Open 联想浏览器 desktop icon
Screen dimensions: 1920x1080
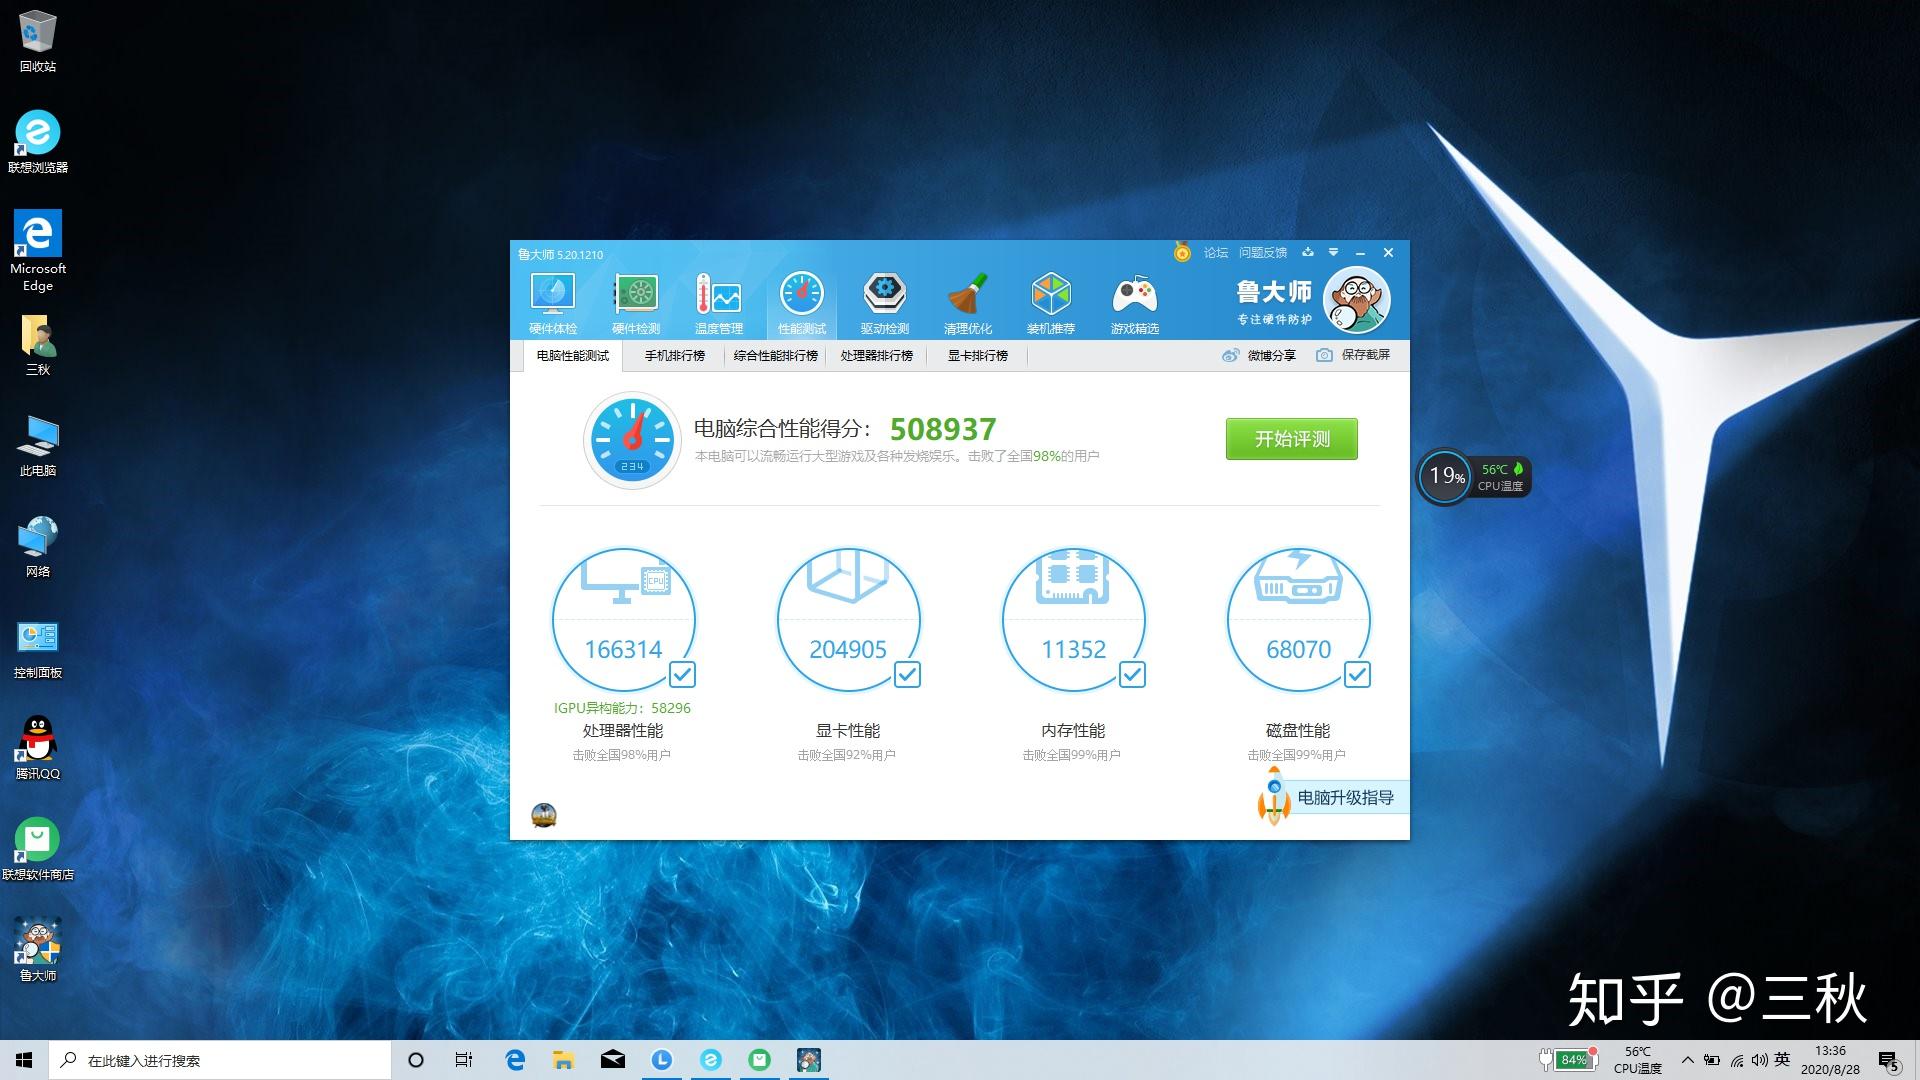coord(38,142)
